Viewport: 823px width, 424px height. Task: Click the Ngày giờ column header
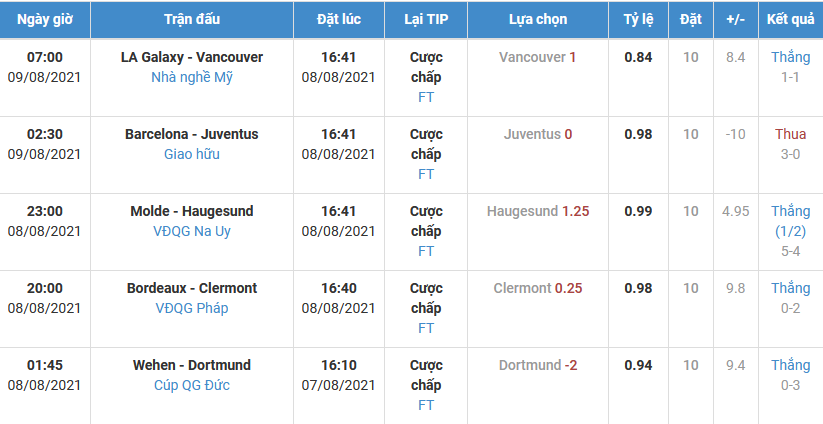[44, 19]
